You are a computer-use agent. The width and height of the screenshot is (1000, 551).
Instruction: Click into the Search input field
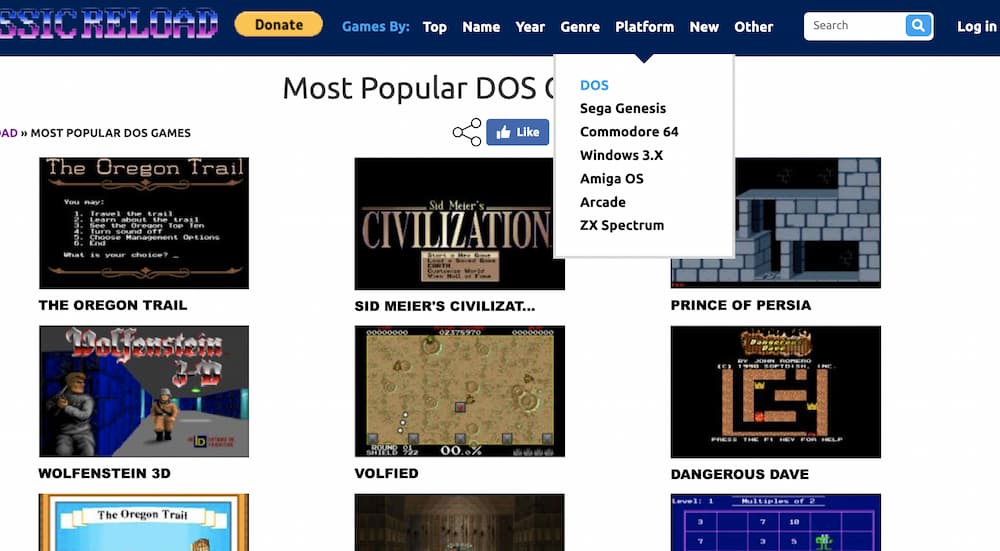(855, 26)
